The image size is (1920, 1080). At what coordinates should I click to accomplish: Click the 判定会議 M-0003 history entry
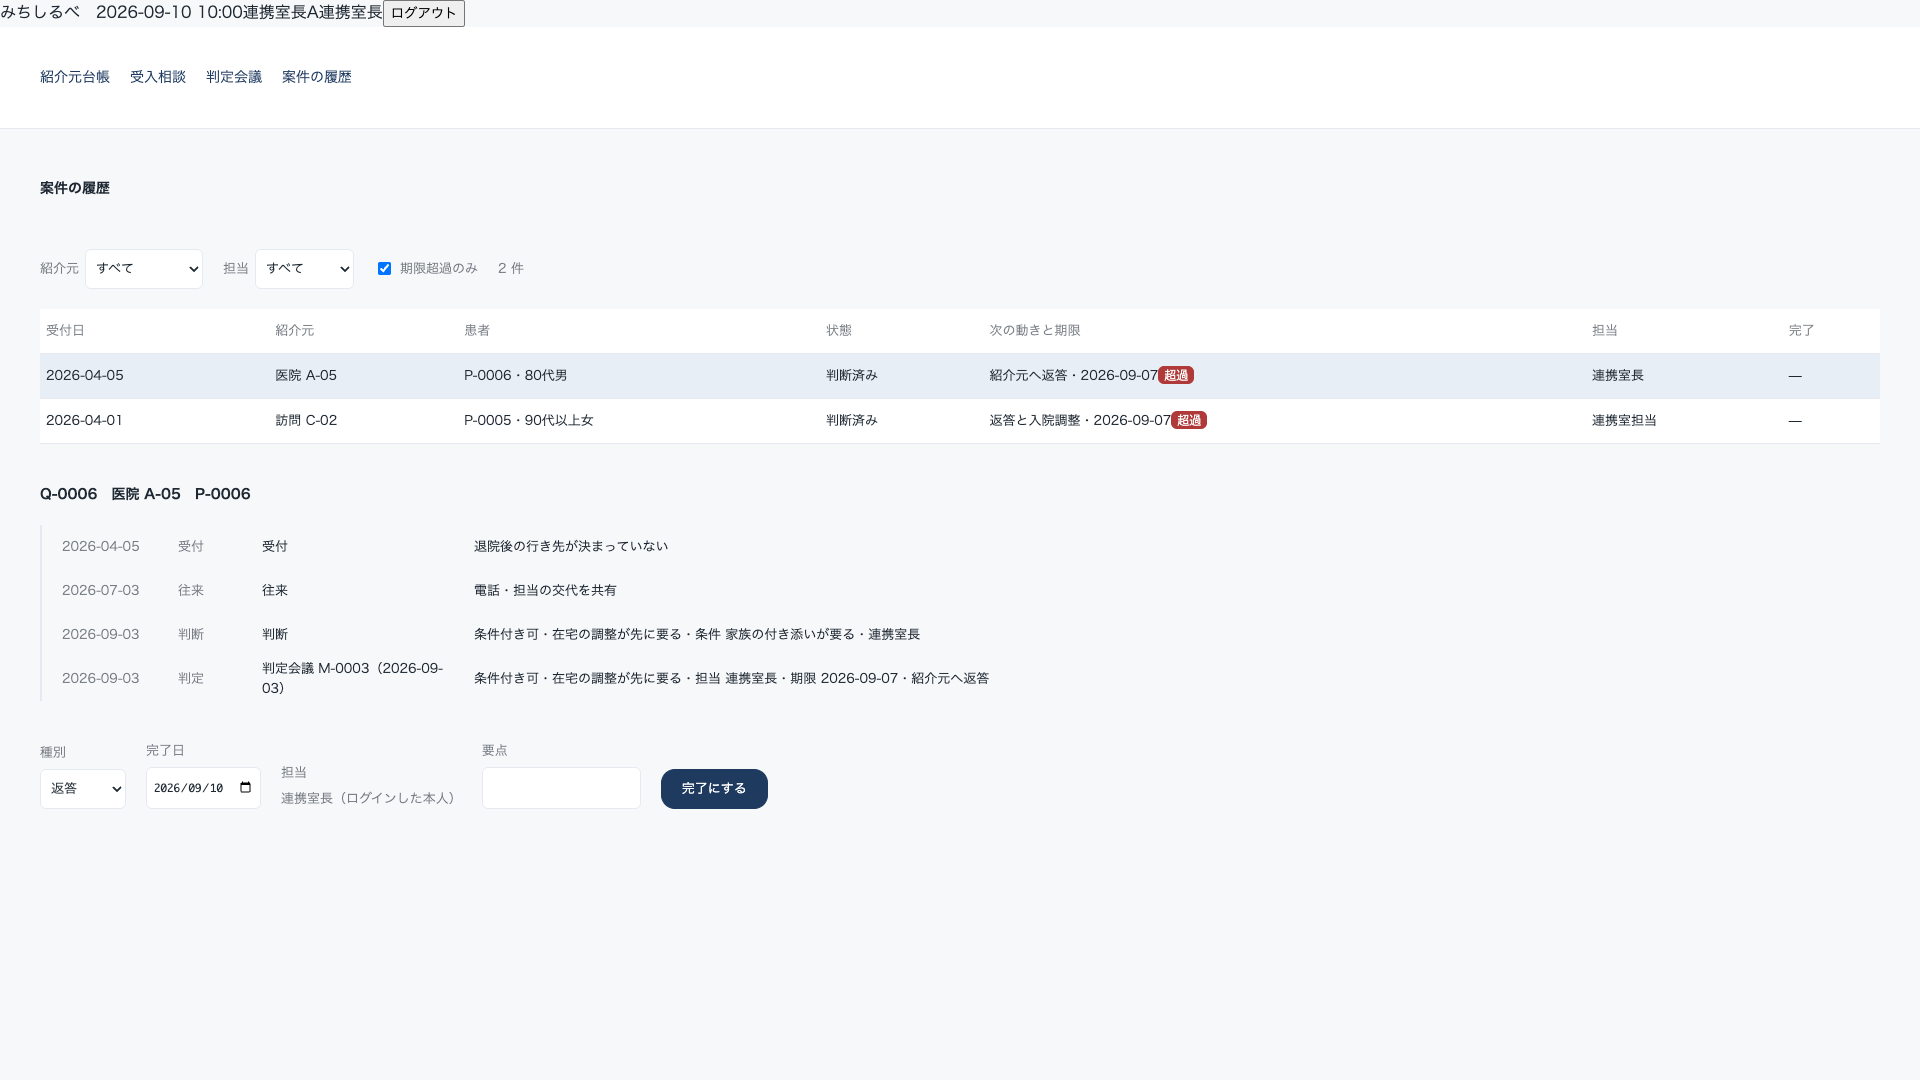pyautogui.click(x=352, y=678)
